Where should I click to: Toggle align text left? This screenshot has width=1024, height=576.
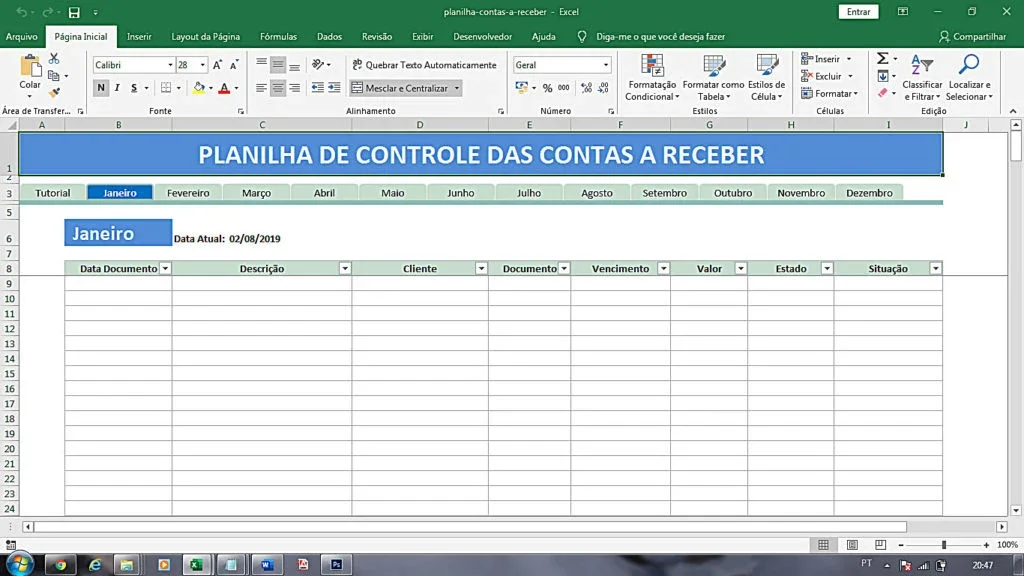(261, 88)
